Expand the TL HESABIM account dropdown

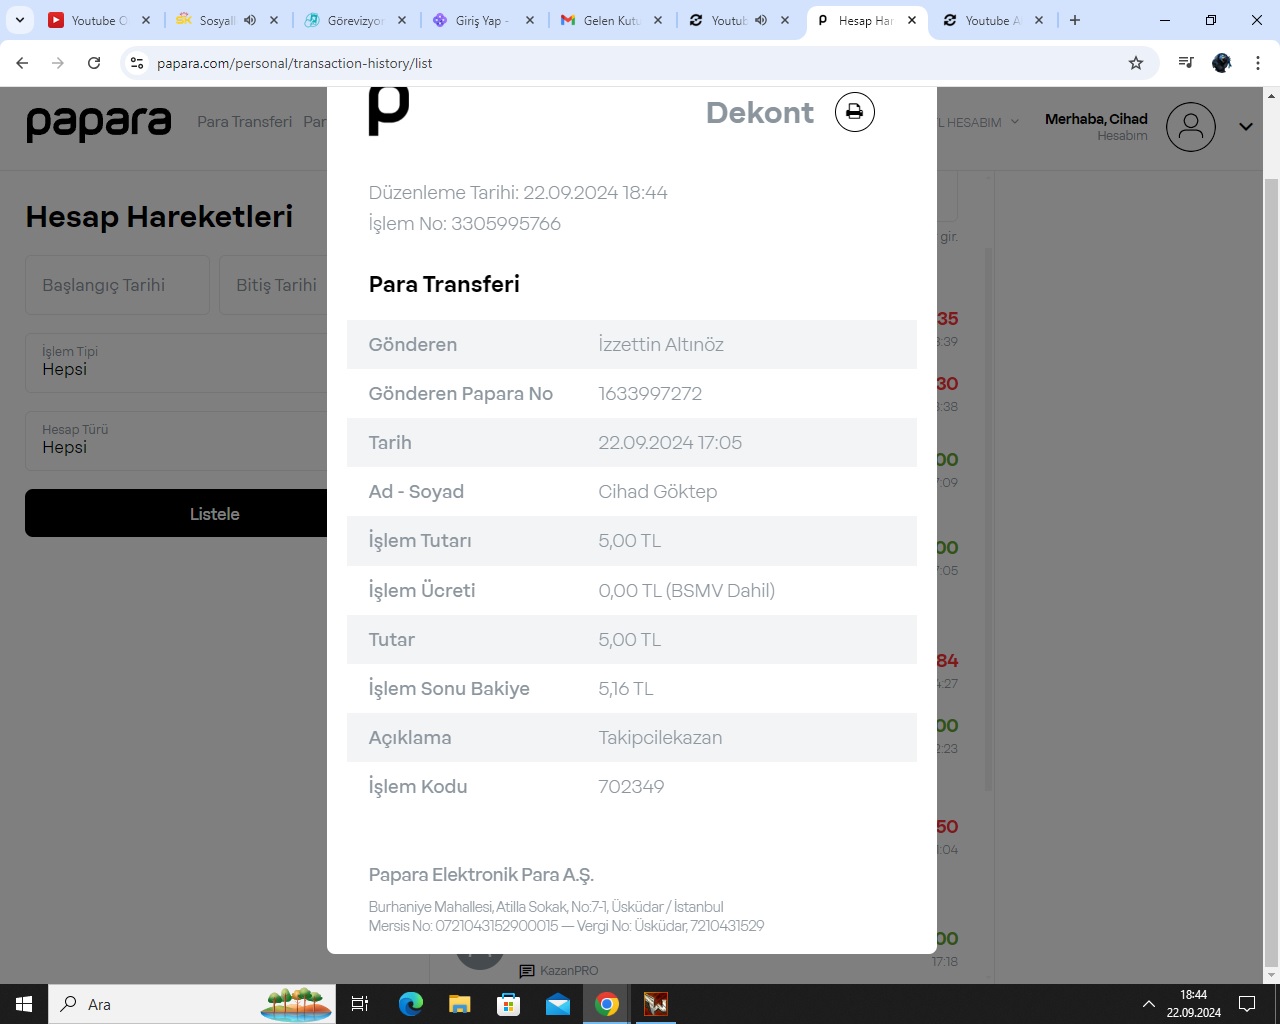click(x=976, y=122)
